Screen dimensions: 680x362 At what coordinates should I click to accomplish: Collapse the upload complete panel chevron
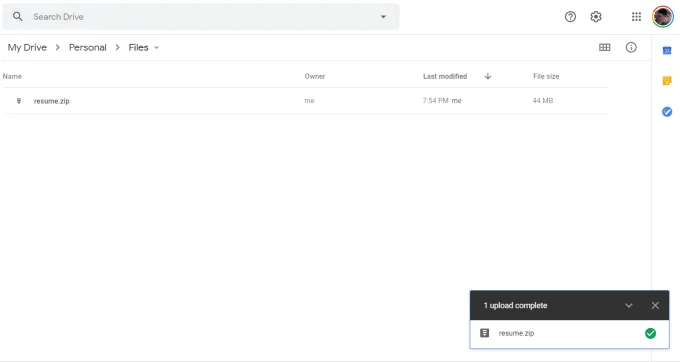[628, 306]
